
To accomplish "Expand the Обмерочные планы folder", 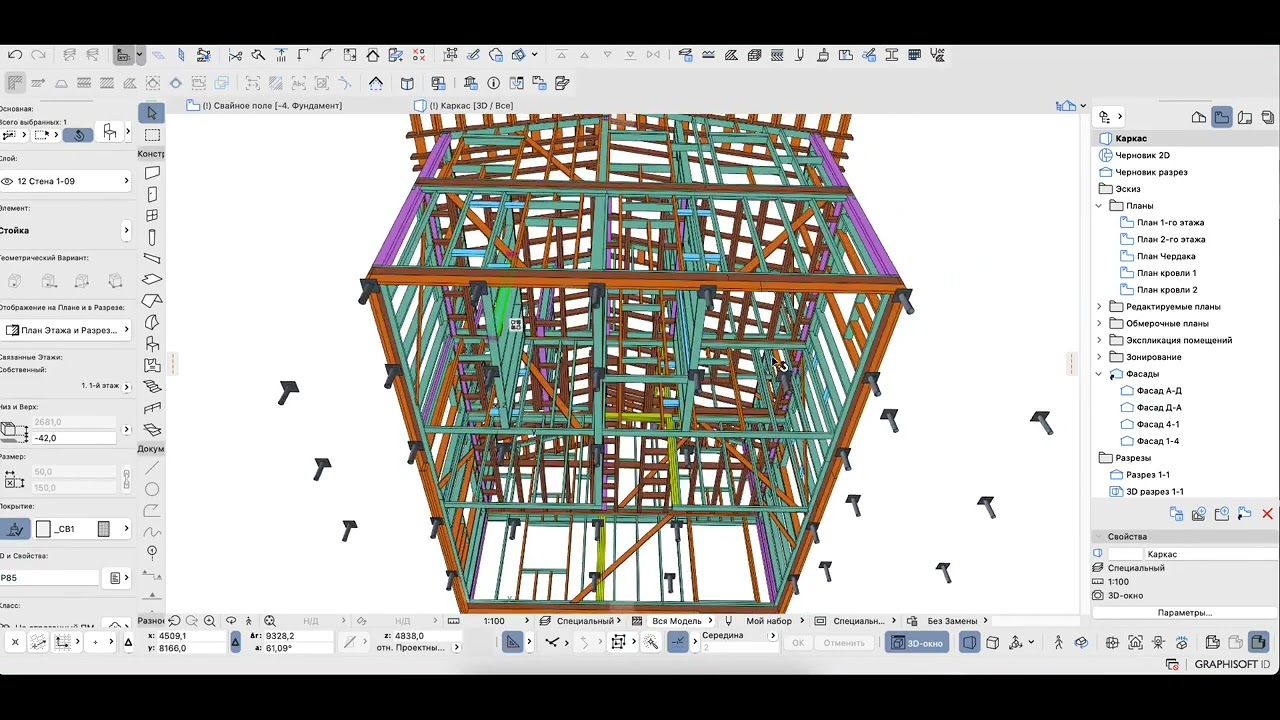I will pos(1099,324).
